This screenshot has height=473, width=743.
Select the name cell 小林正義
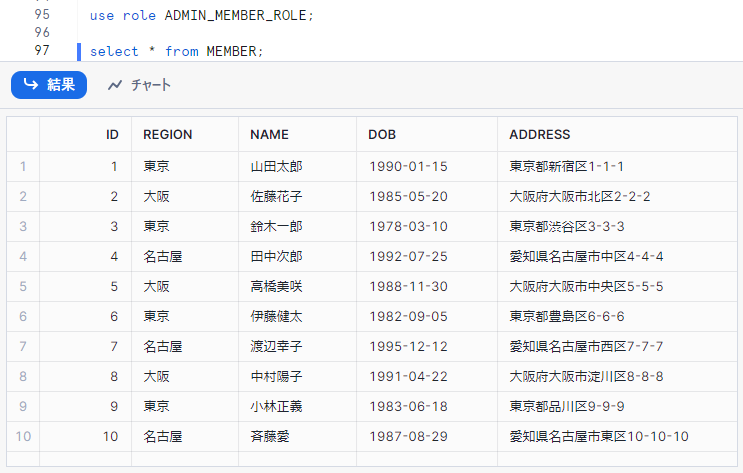pos(297,406)
